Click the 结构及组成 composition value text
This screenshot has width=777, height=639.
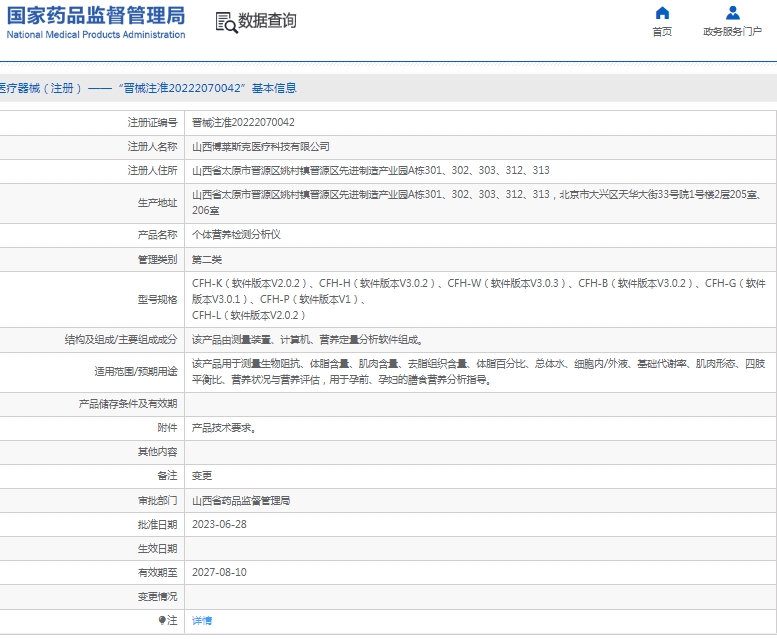307,340
